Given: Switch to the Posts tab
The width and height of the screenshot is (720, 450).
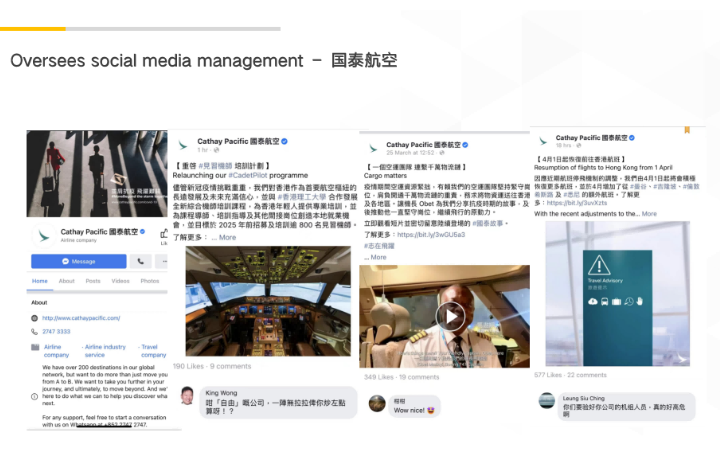Looking at the screenshot, I should click(x=93, y=281).
